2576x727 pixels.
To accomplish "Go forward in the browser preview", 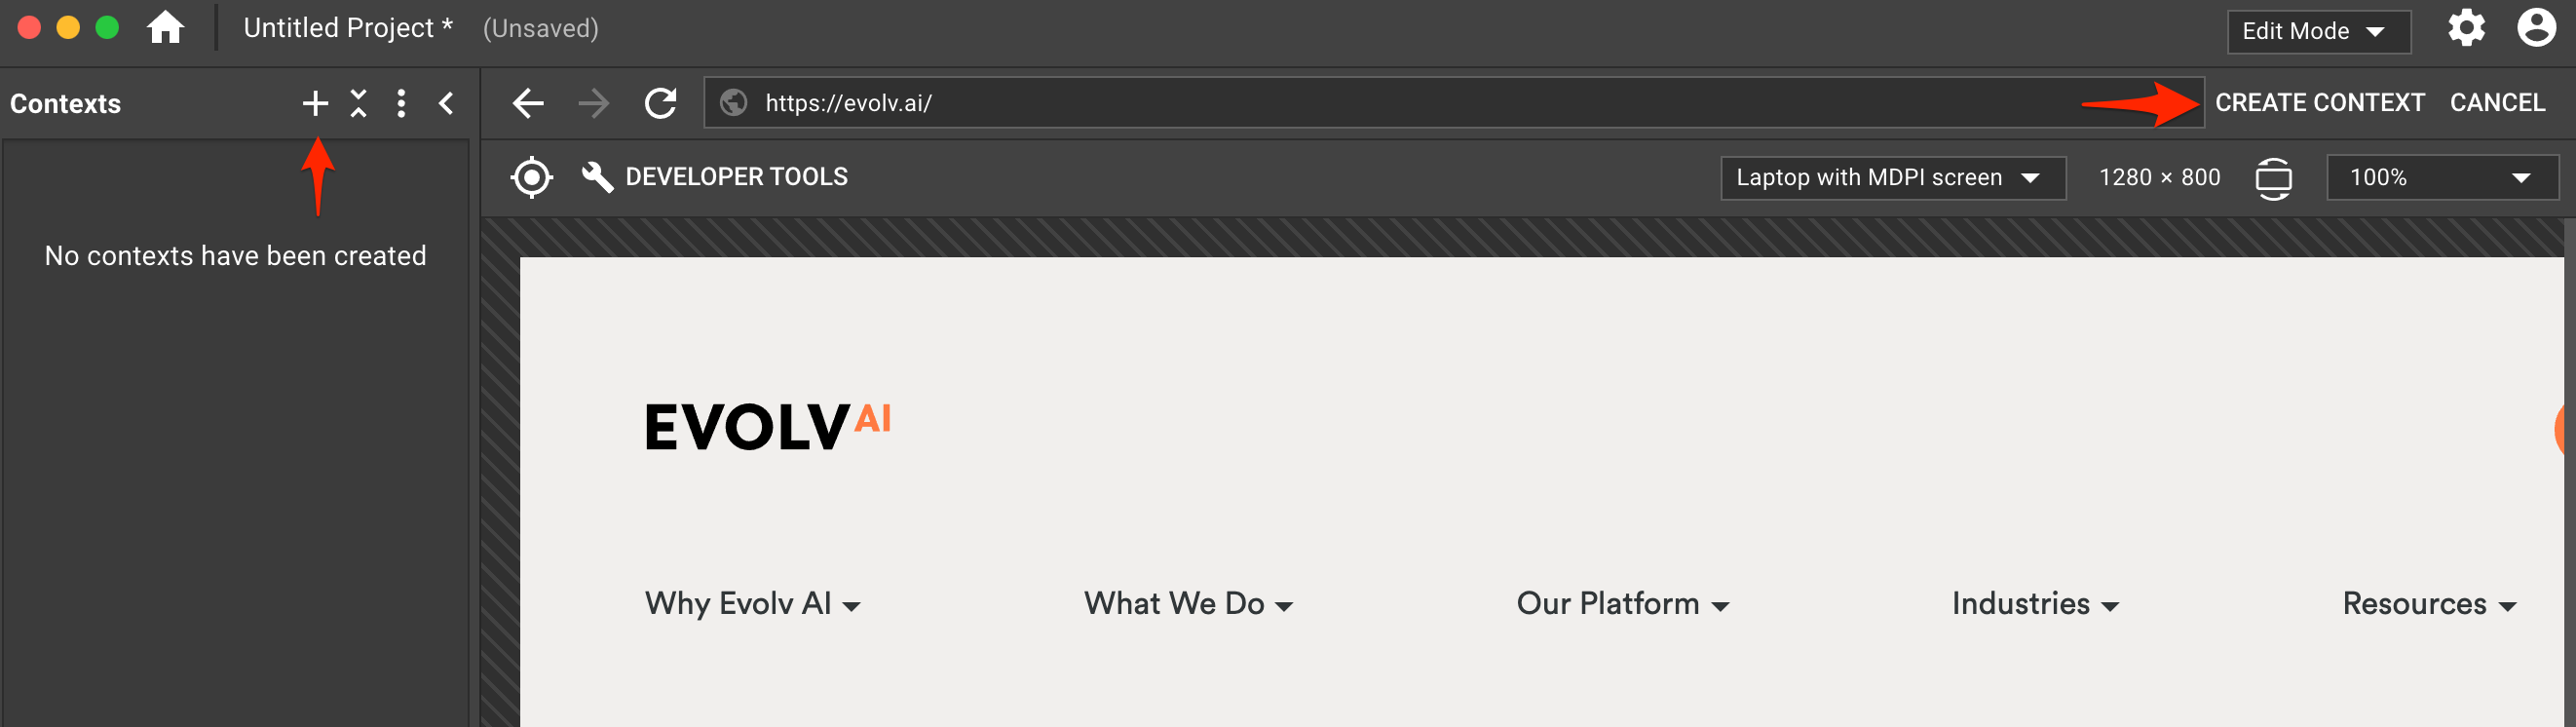I will tap(594, 103).
